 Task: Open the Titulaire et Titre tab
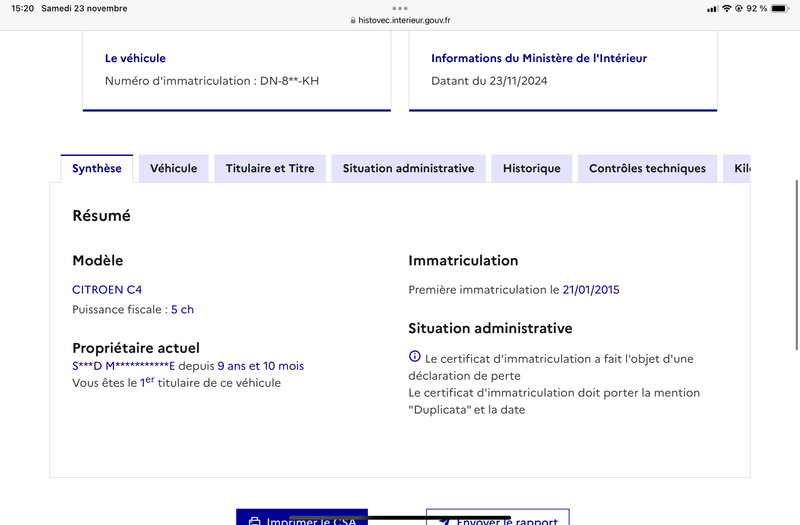pos(270,168)
